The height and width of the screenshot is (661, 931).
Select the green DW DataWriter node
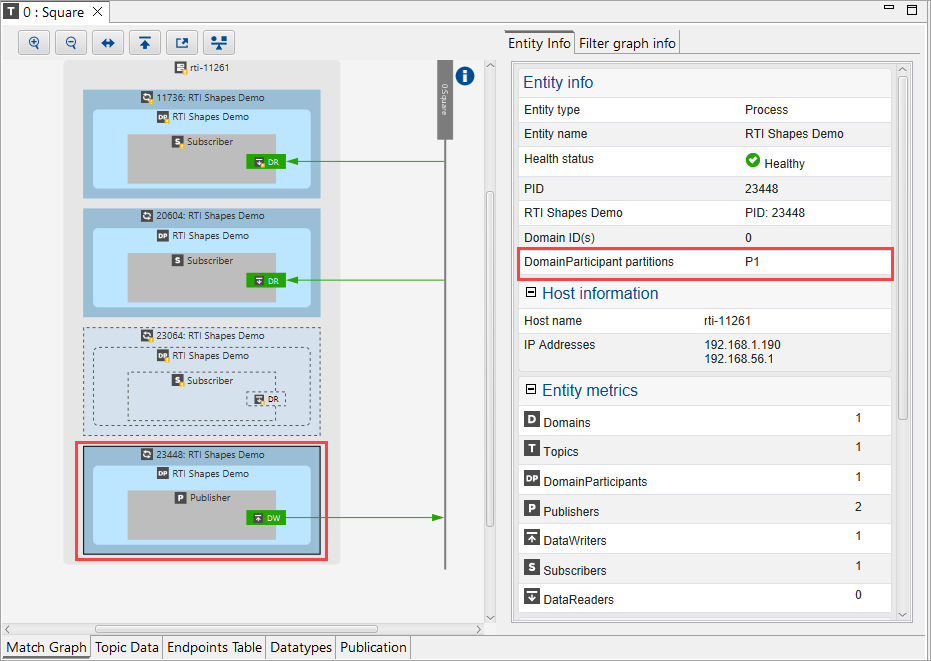(x=266, y=518)
